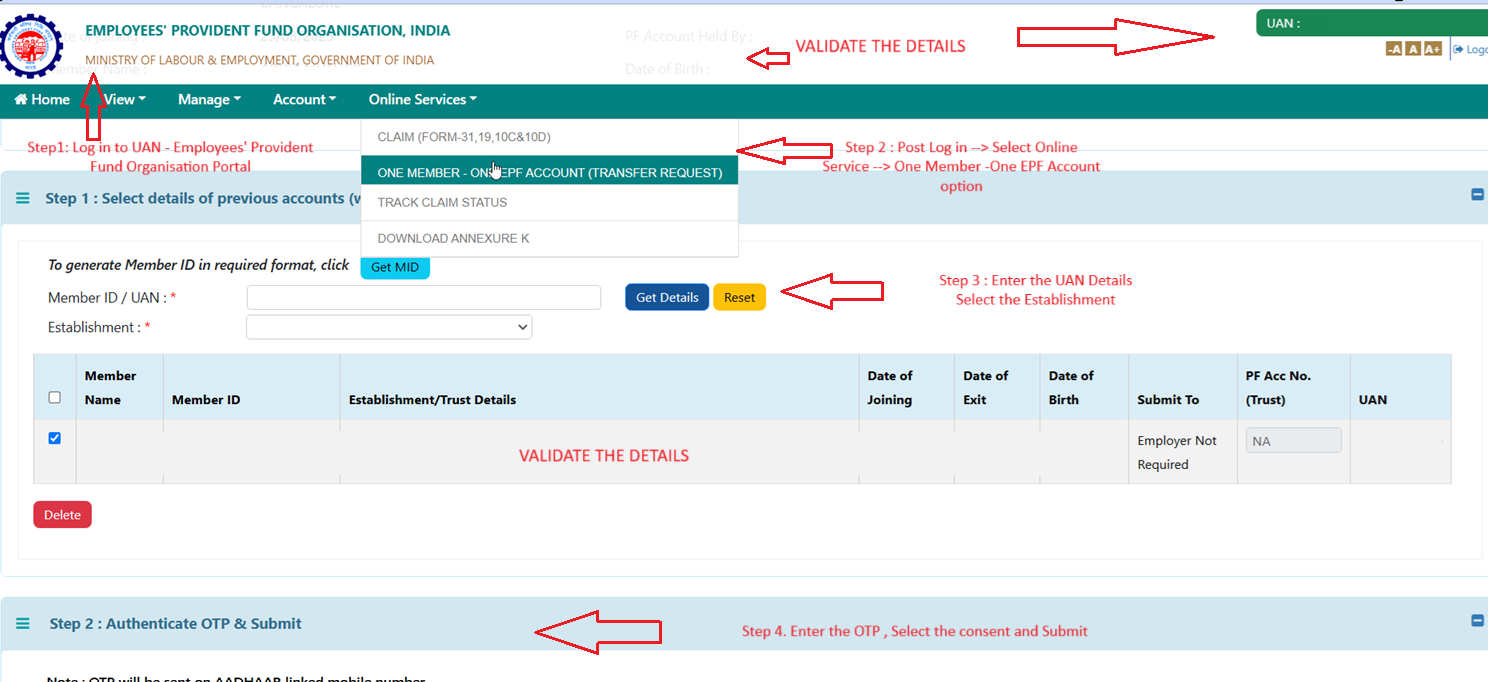This screenshot has height=682, width=1488.
Task: Go to Home in navigation bar
Action: point(42,100)
